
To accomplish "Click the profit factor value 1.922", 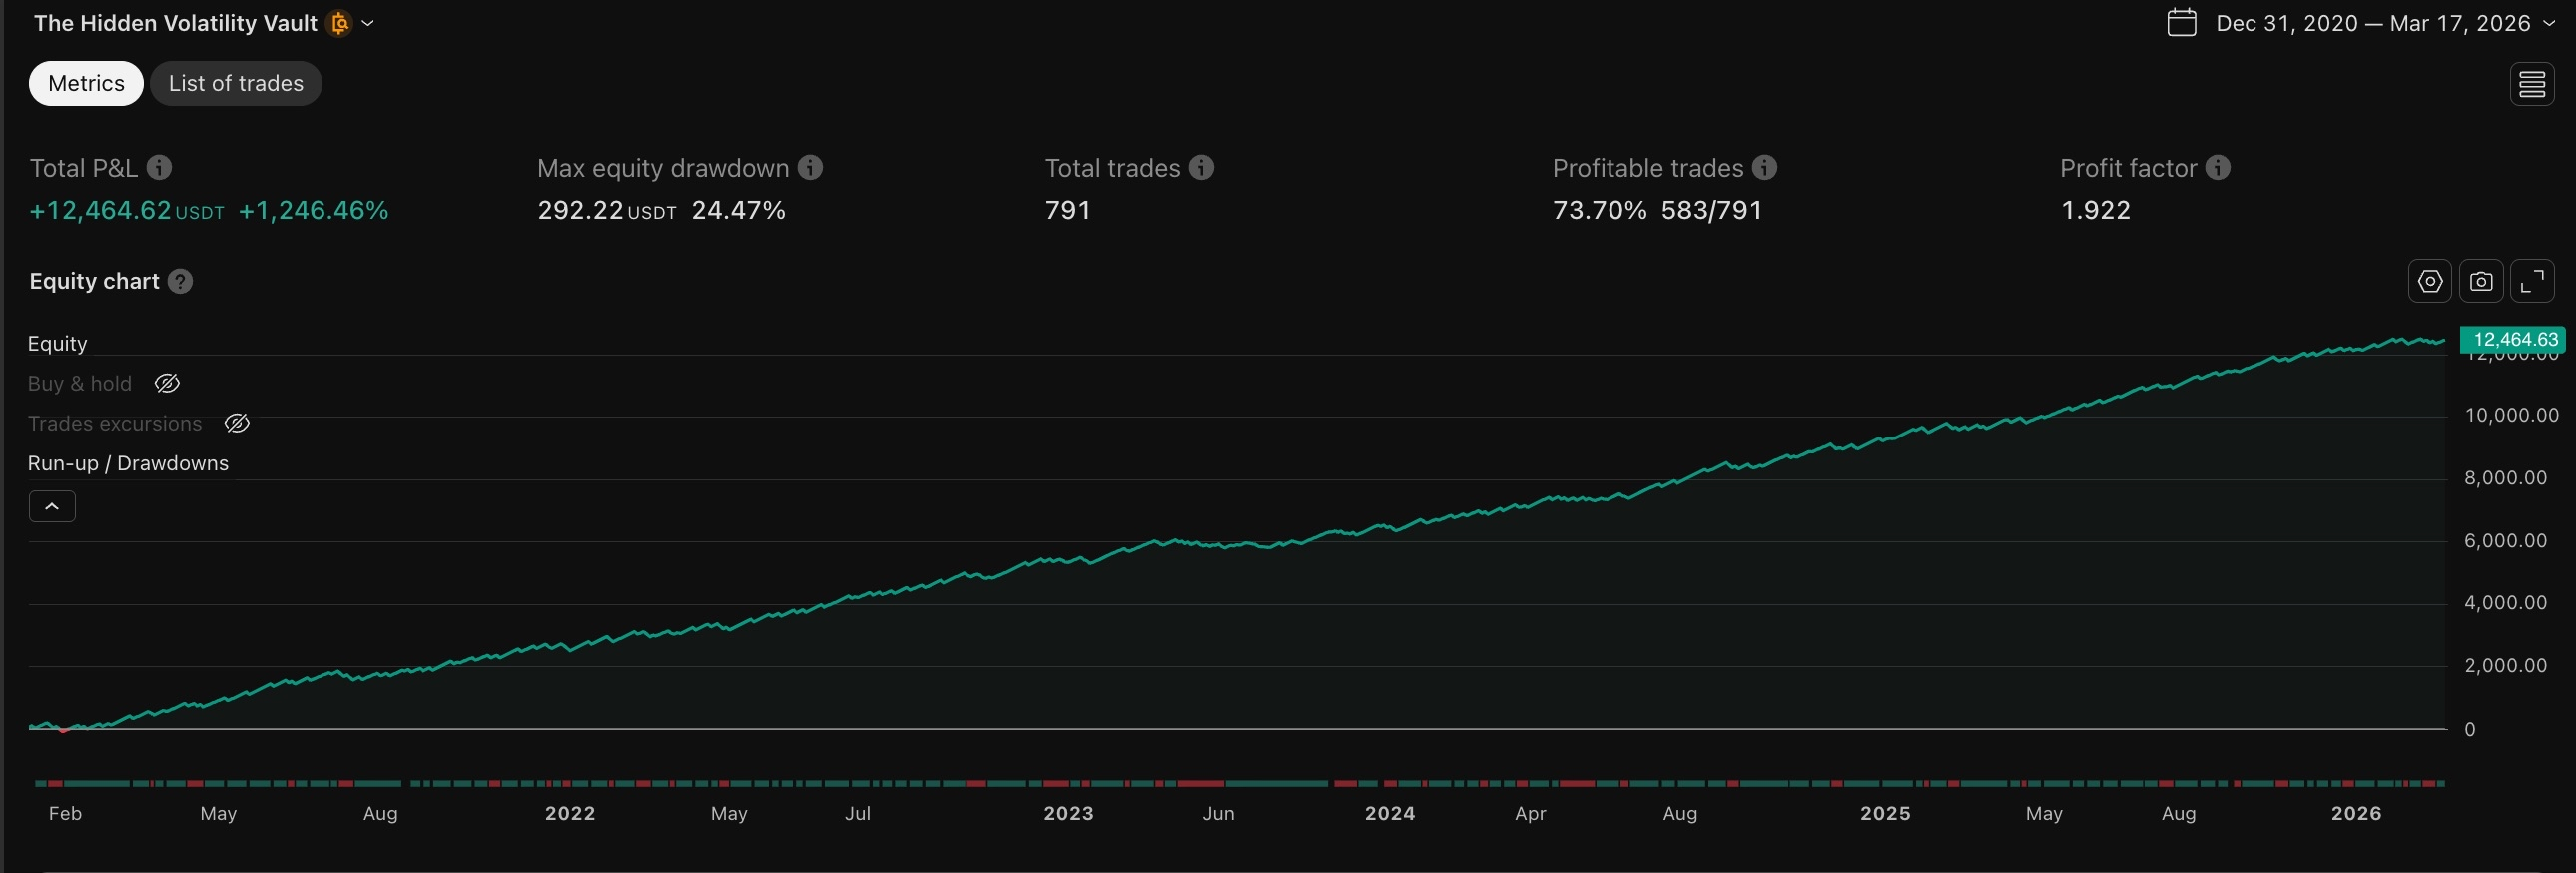I will [x=2095, y=210].
